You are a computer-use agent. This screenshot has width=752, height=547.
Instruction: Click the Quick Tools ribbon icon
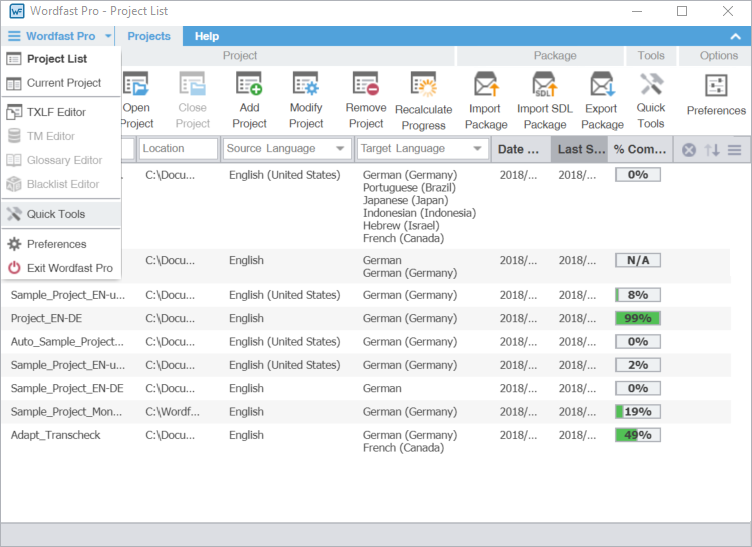pyautogui.click(x=651, y=83)
